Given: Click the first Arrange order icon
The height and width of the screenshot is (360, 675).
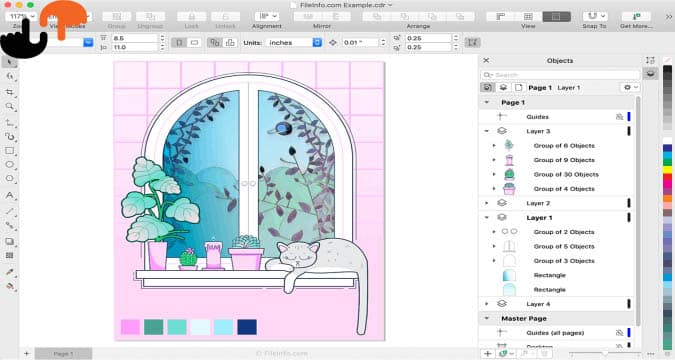Looking at the screenshot, I should [377, 17].
